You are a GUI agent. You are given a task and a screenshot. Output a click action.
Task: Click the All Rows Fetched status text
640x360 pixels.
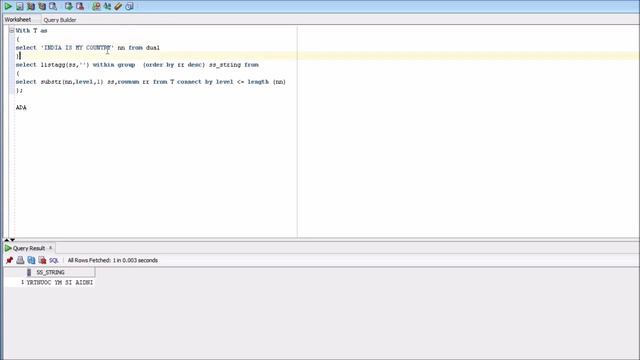[113, 260]
